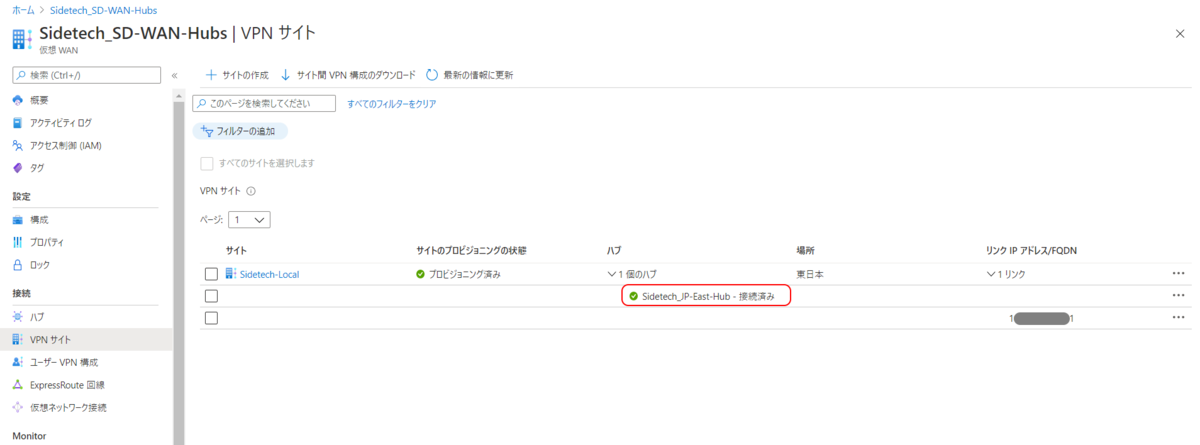Open more options for hub connection row
1200x445 pixels.
click(x=1178, y=295)
